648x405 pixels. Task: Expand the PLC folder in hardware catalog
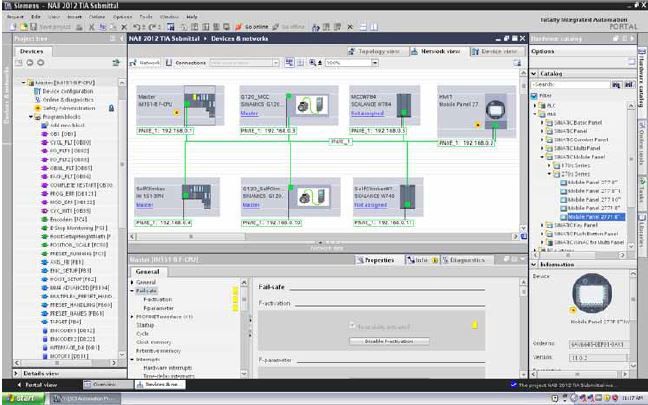(x=536, y=106)
